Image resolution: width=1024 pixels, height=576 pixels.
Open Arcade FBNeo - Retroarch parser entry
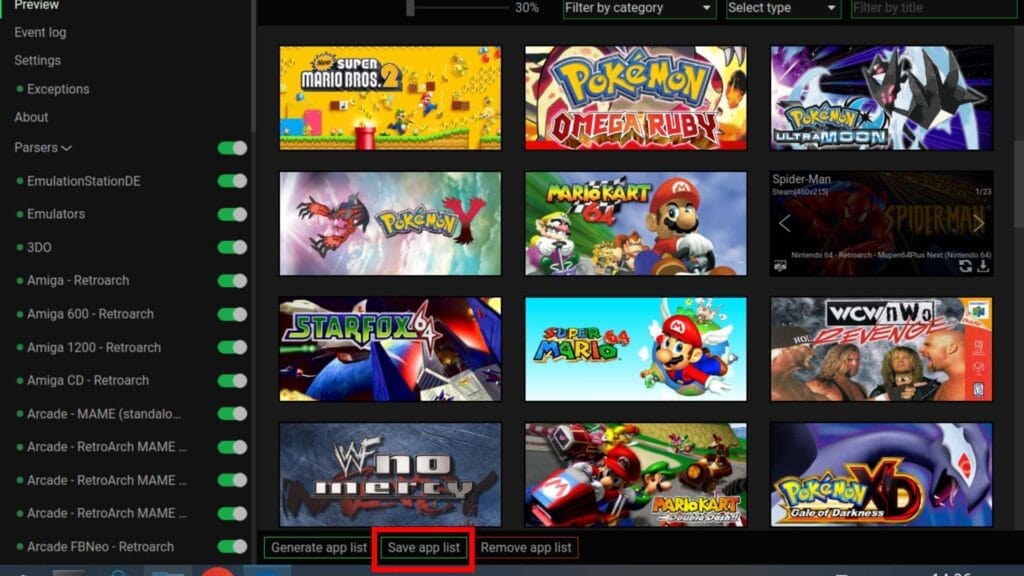click(x=100, y=547)
